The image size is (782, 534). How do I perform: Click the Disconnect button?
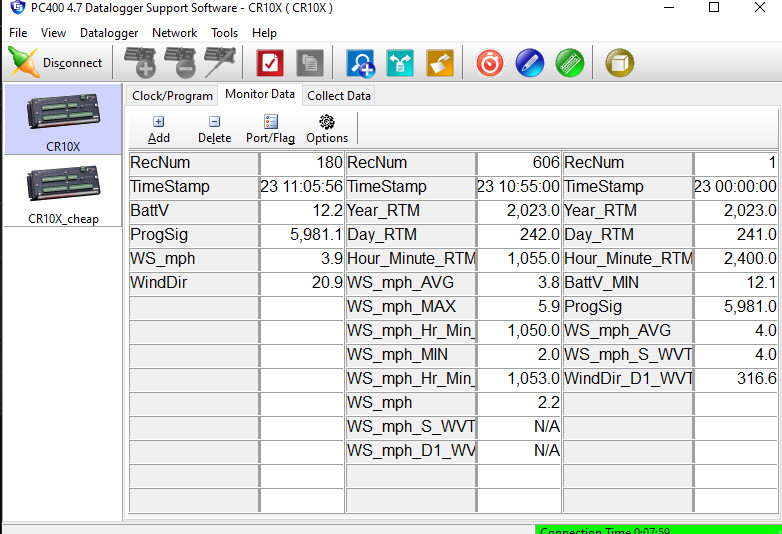(57, 63)
